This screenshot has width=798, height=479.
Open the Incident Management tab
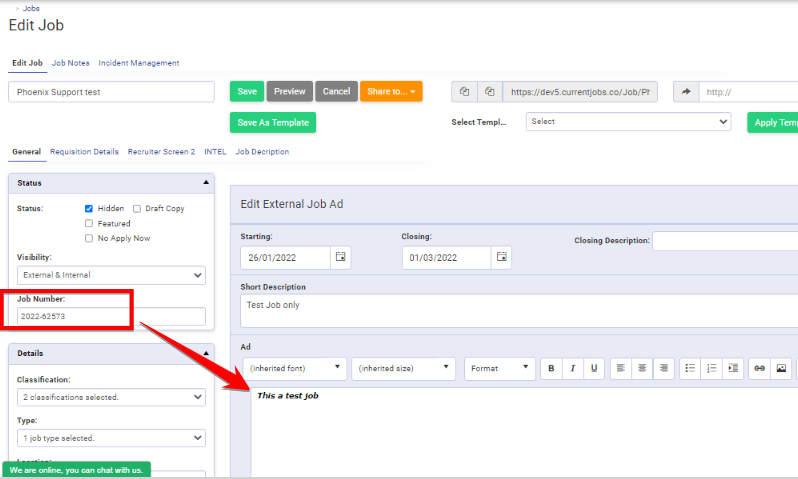click(138, 63)
